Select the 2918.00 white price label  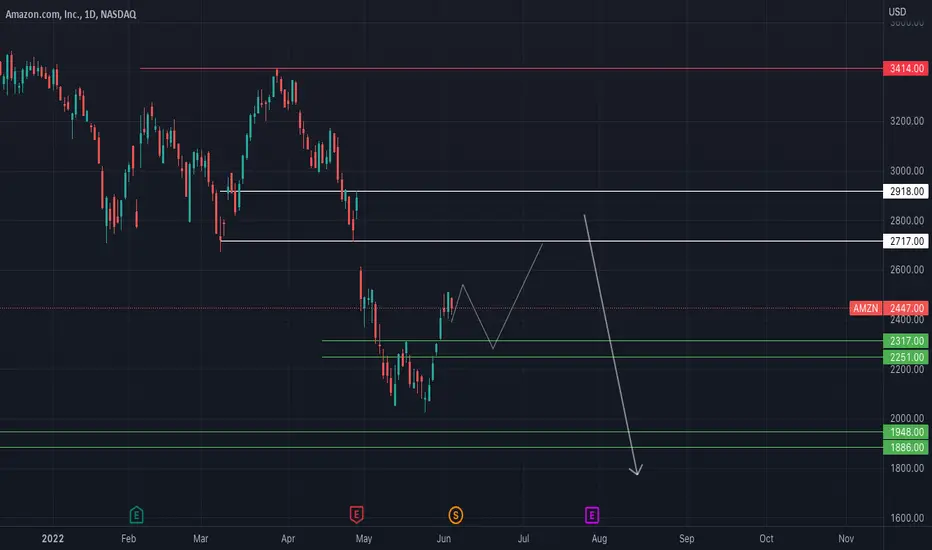(x=906, y=191)
